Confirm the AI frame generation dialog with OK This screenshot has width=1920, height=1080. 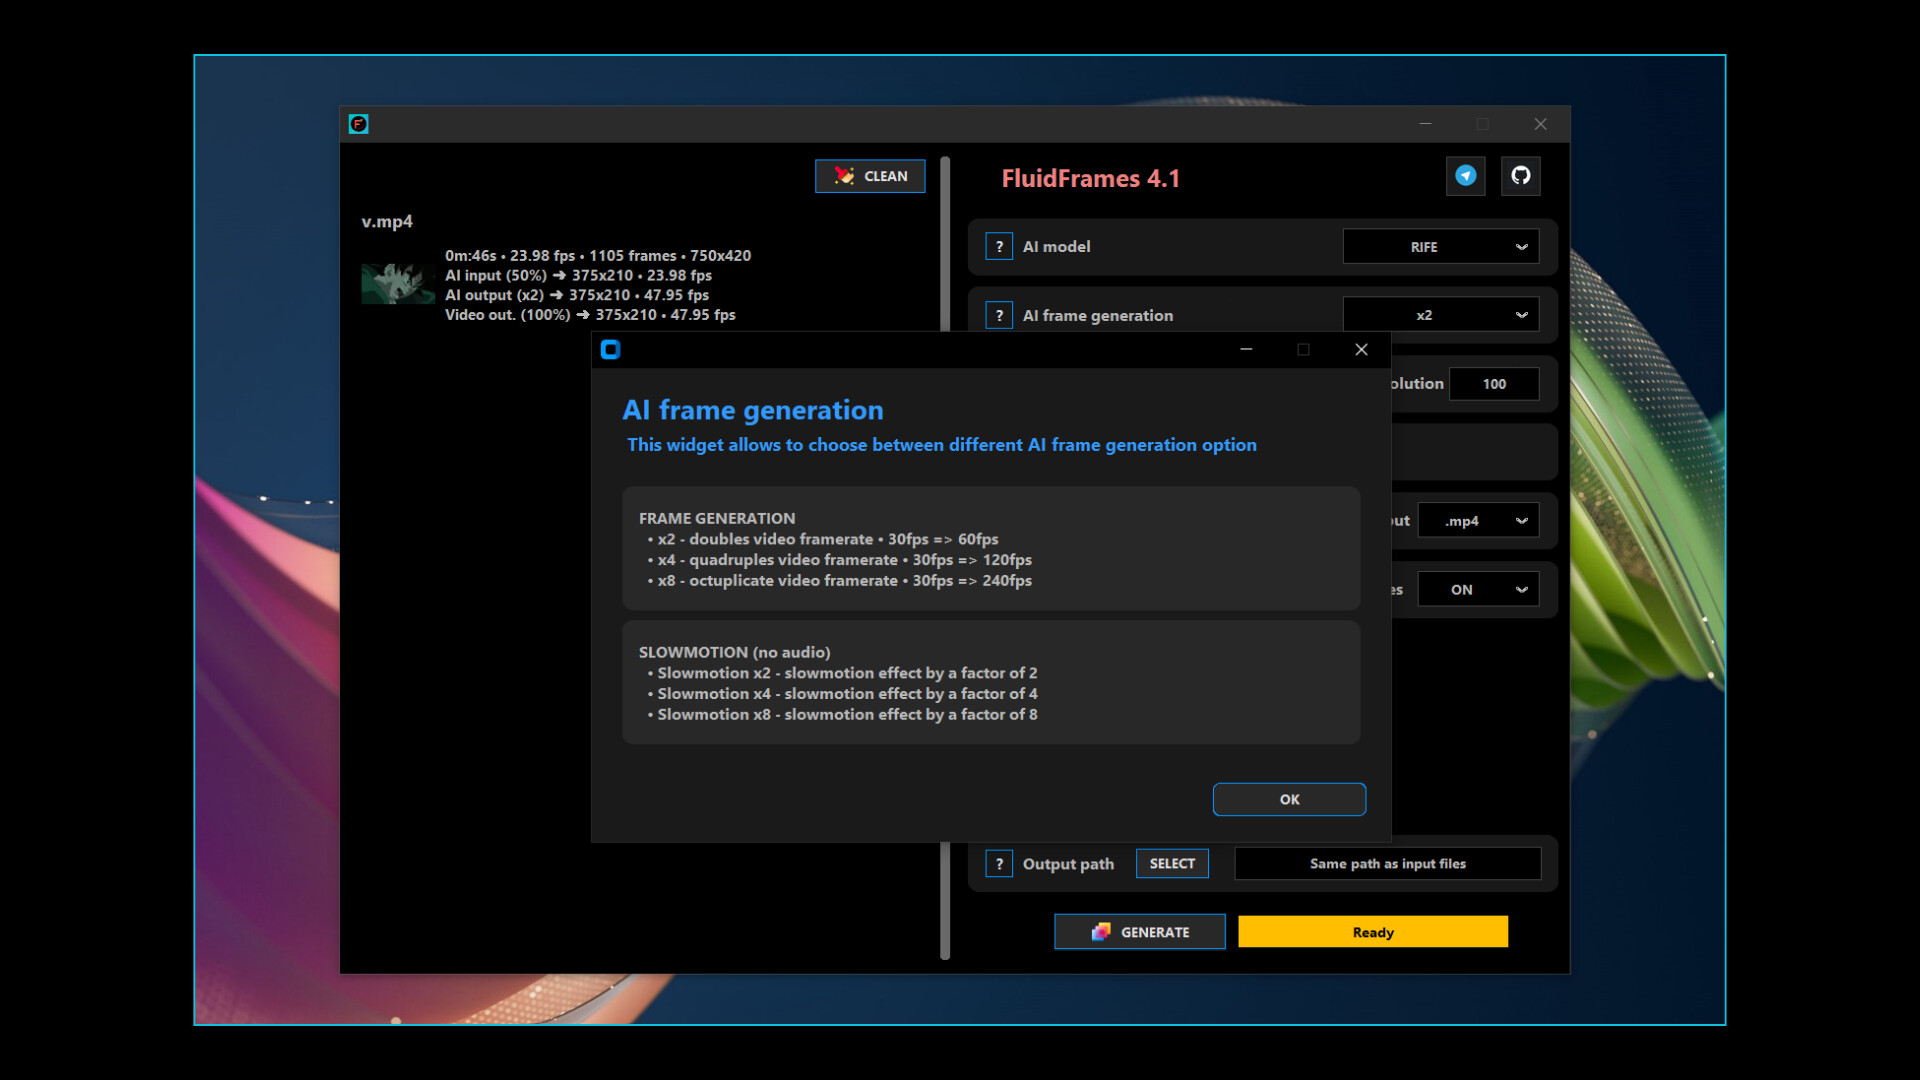1289,799
